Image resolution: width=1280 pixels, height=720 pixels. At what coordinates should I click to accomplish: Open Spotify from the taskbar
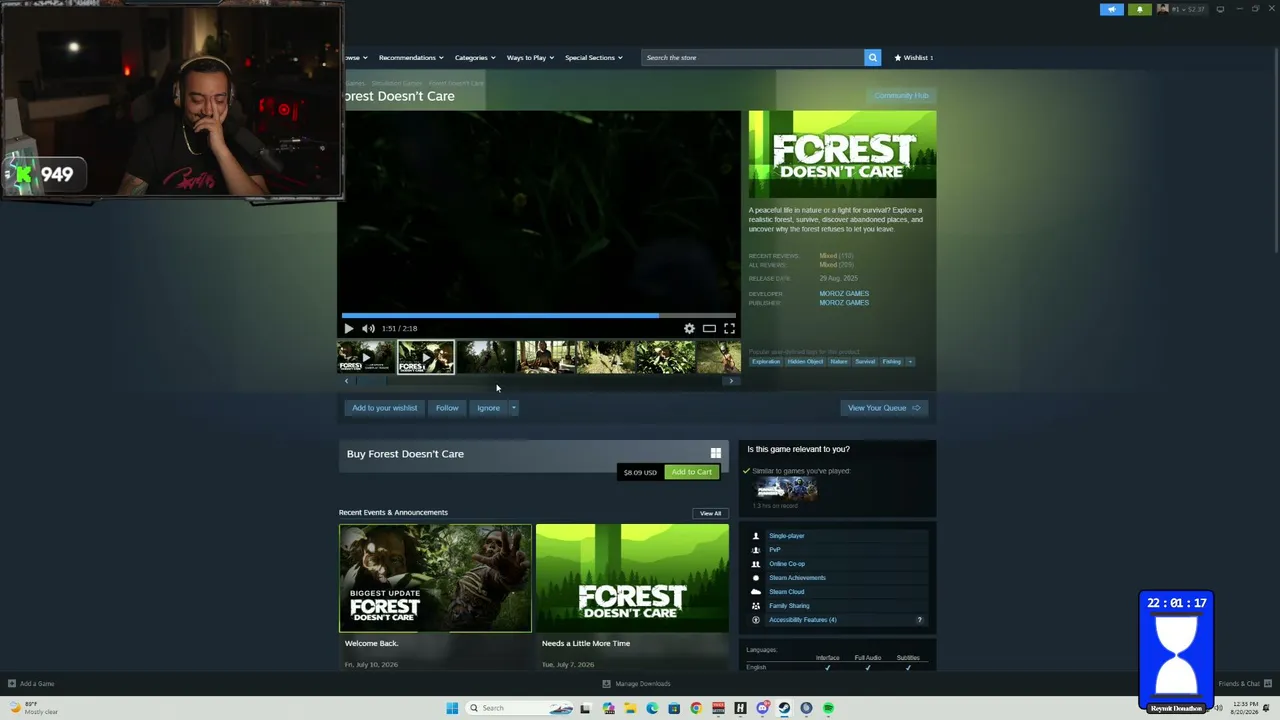828,708
